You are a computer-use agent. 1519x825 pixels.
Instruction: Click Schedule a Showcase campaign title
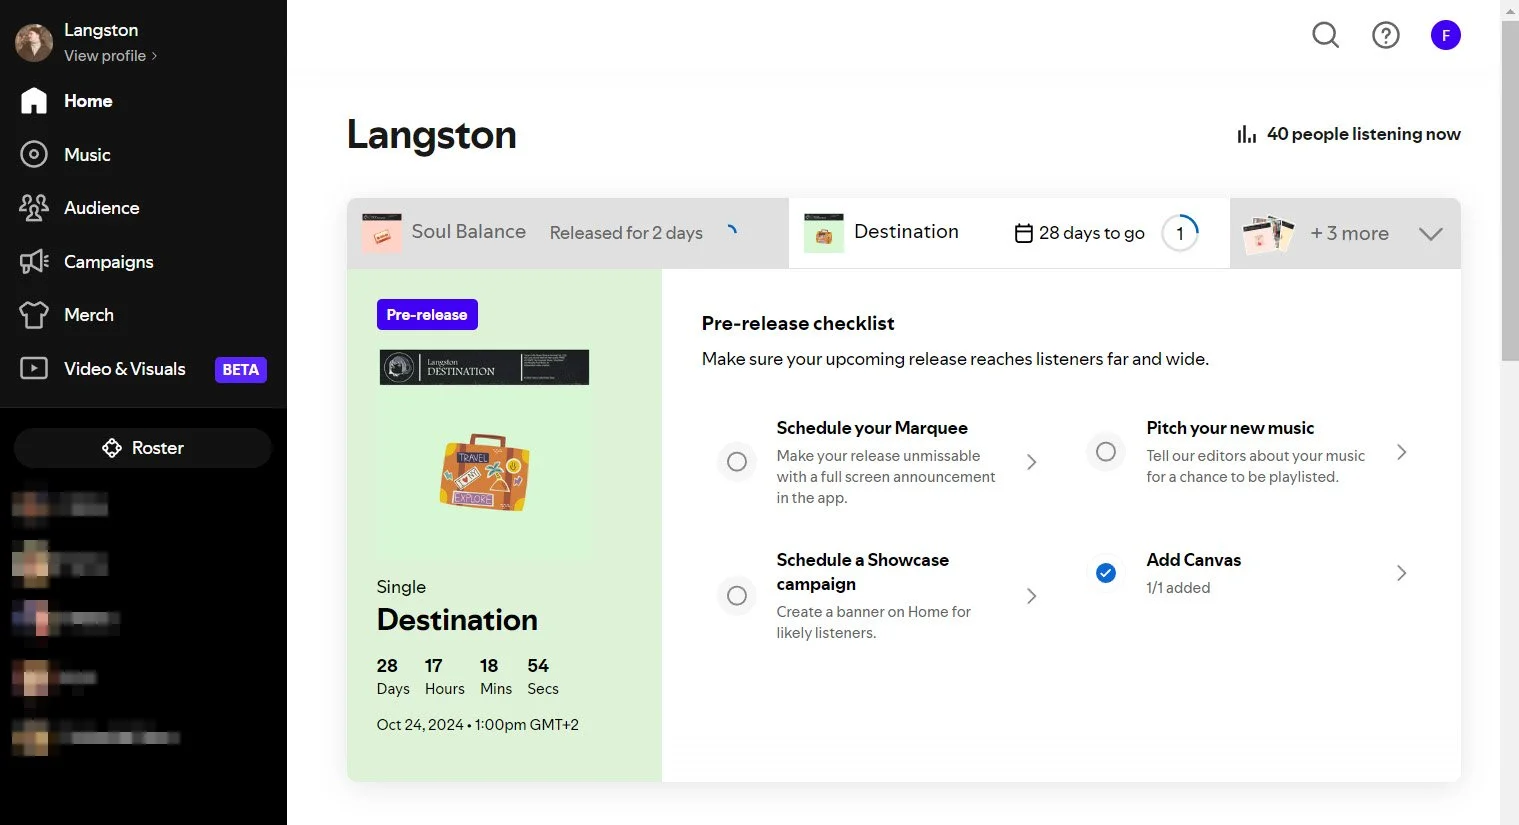862,572
